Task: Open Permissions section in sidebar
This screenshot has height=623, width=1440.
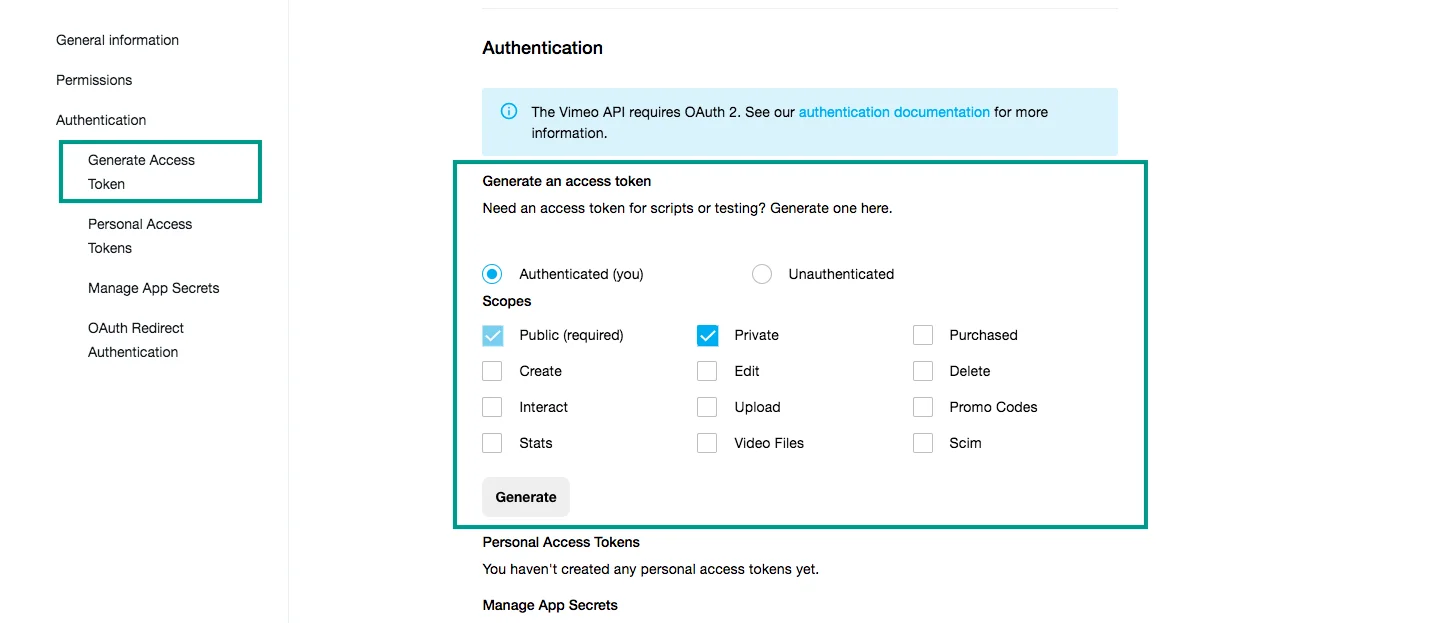Action: click(94, 80)
